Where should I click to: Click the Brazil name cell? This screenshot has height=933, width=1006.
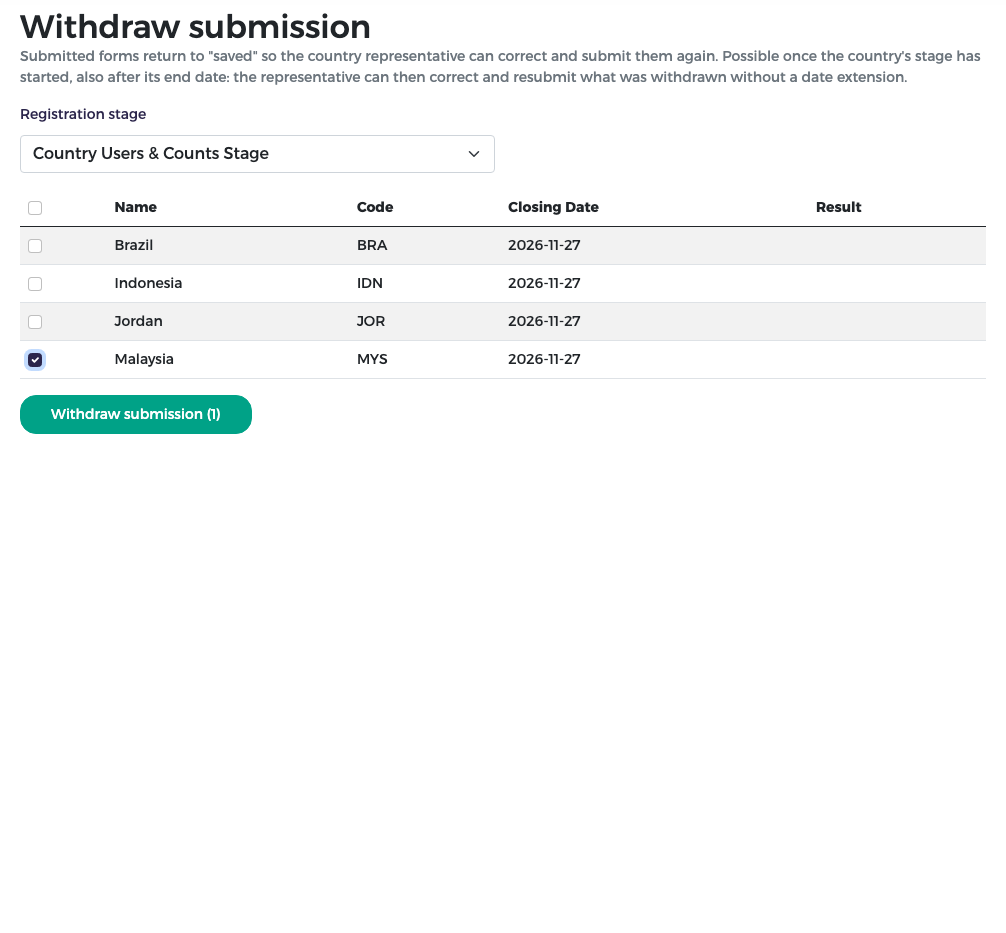133,245
